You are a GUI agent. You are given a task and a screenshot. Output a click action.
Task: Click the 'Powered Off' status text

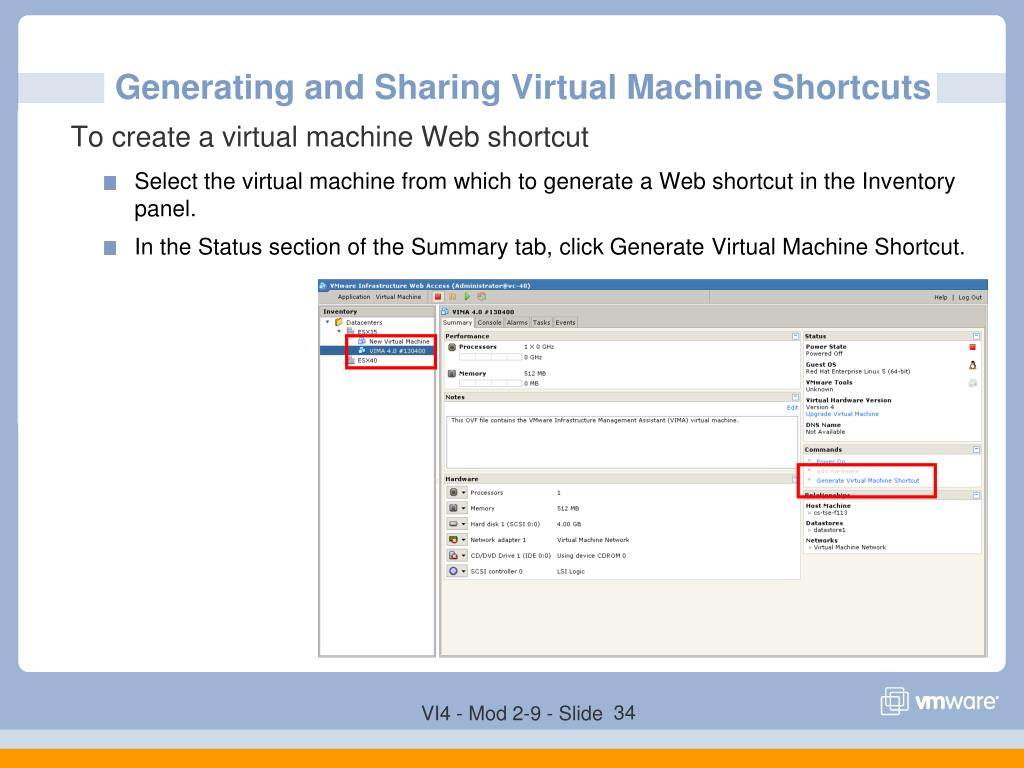pos(824,353)
